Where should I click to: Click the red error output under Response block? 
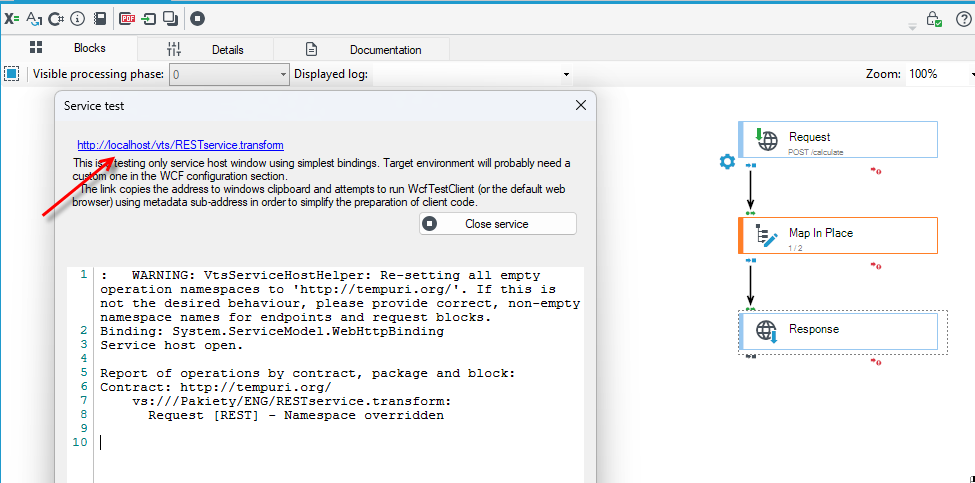(876, 361)
